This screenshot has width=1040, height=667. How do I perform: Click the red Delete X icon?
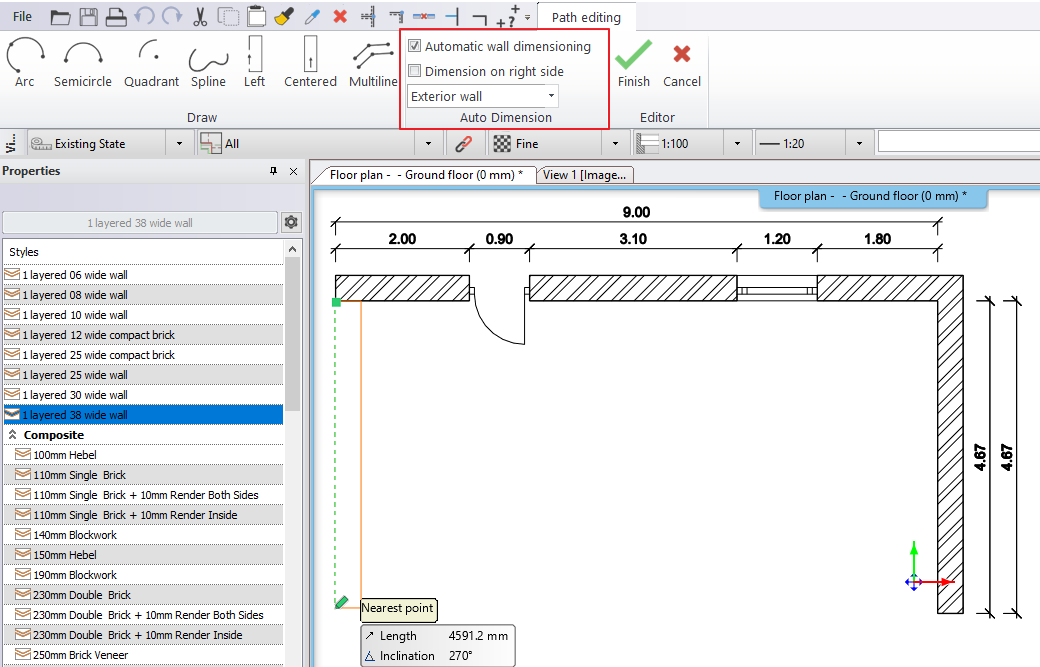click(340, 17)
